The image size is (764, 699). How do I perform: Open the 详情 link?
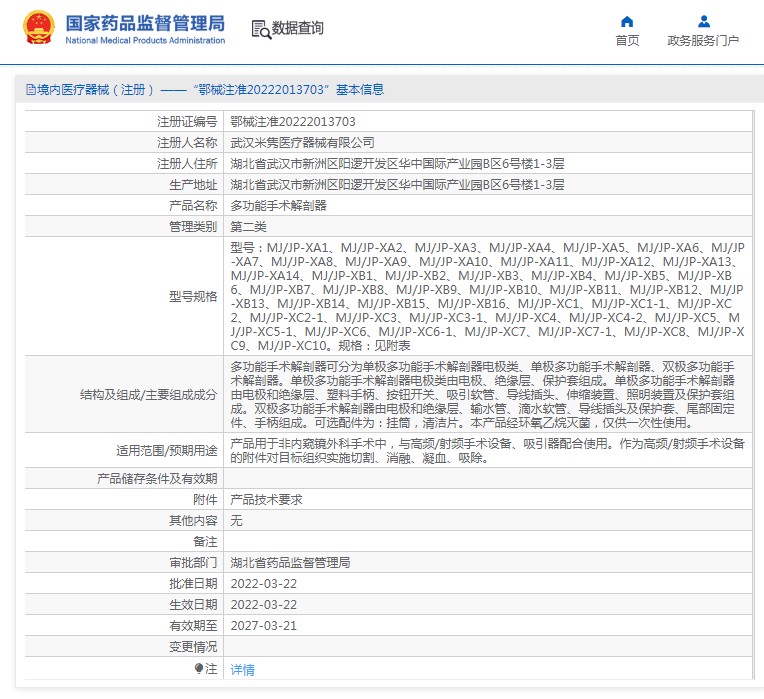(242, 669)
